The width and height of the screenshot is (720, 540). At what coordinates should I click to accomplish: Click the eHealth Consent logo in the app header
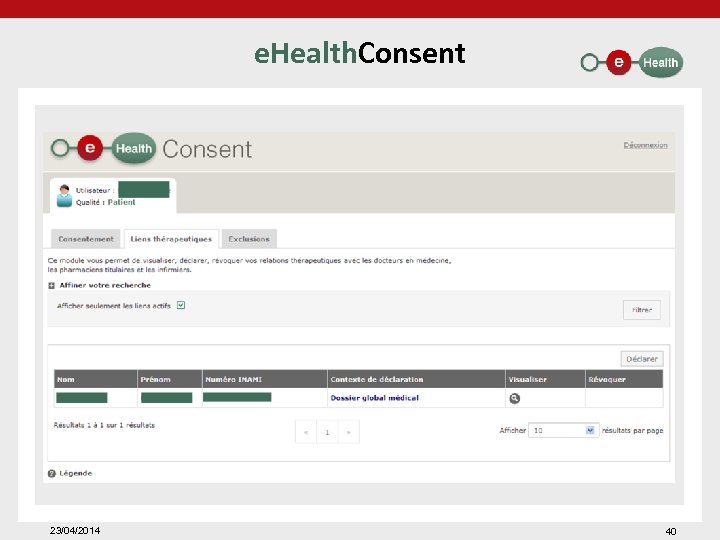(x=152, y=149)
